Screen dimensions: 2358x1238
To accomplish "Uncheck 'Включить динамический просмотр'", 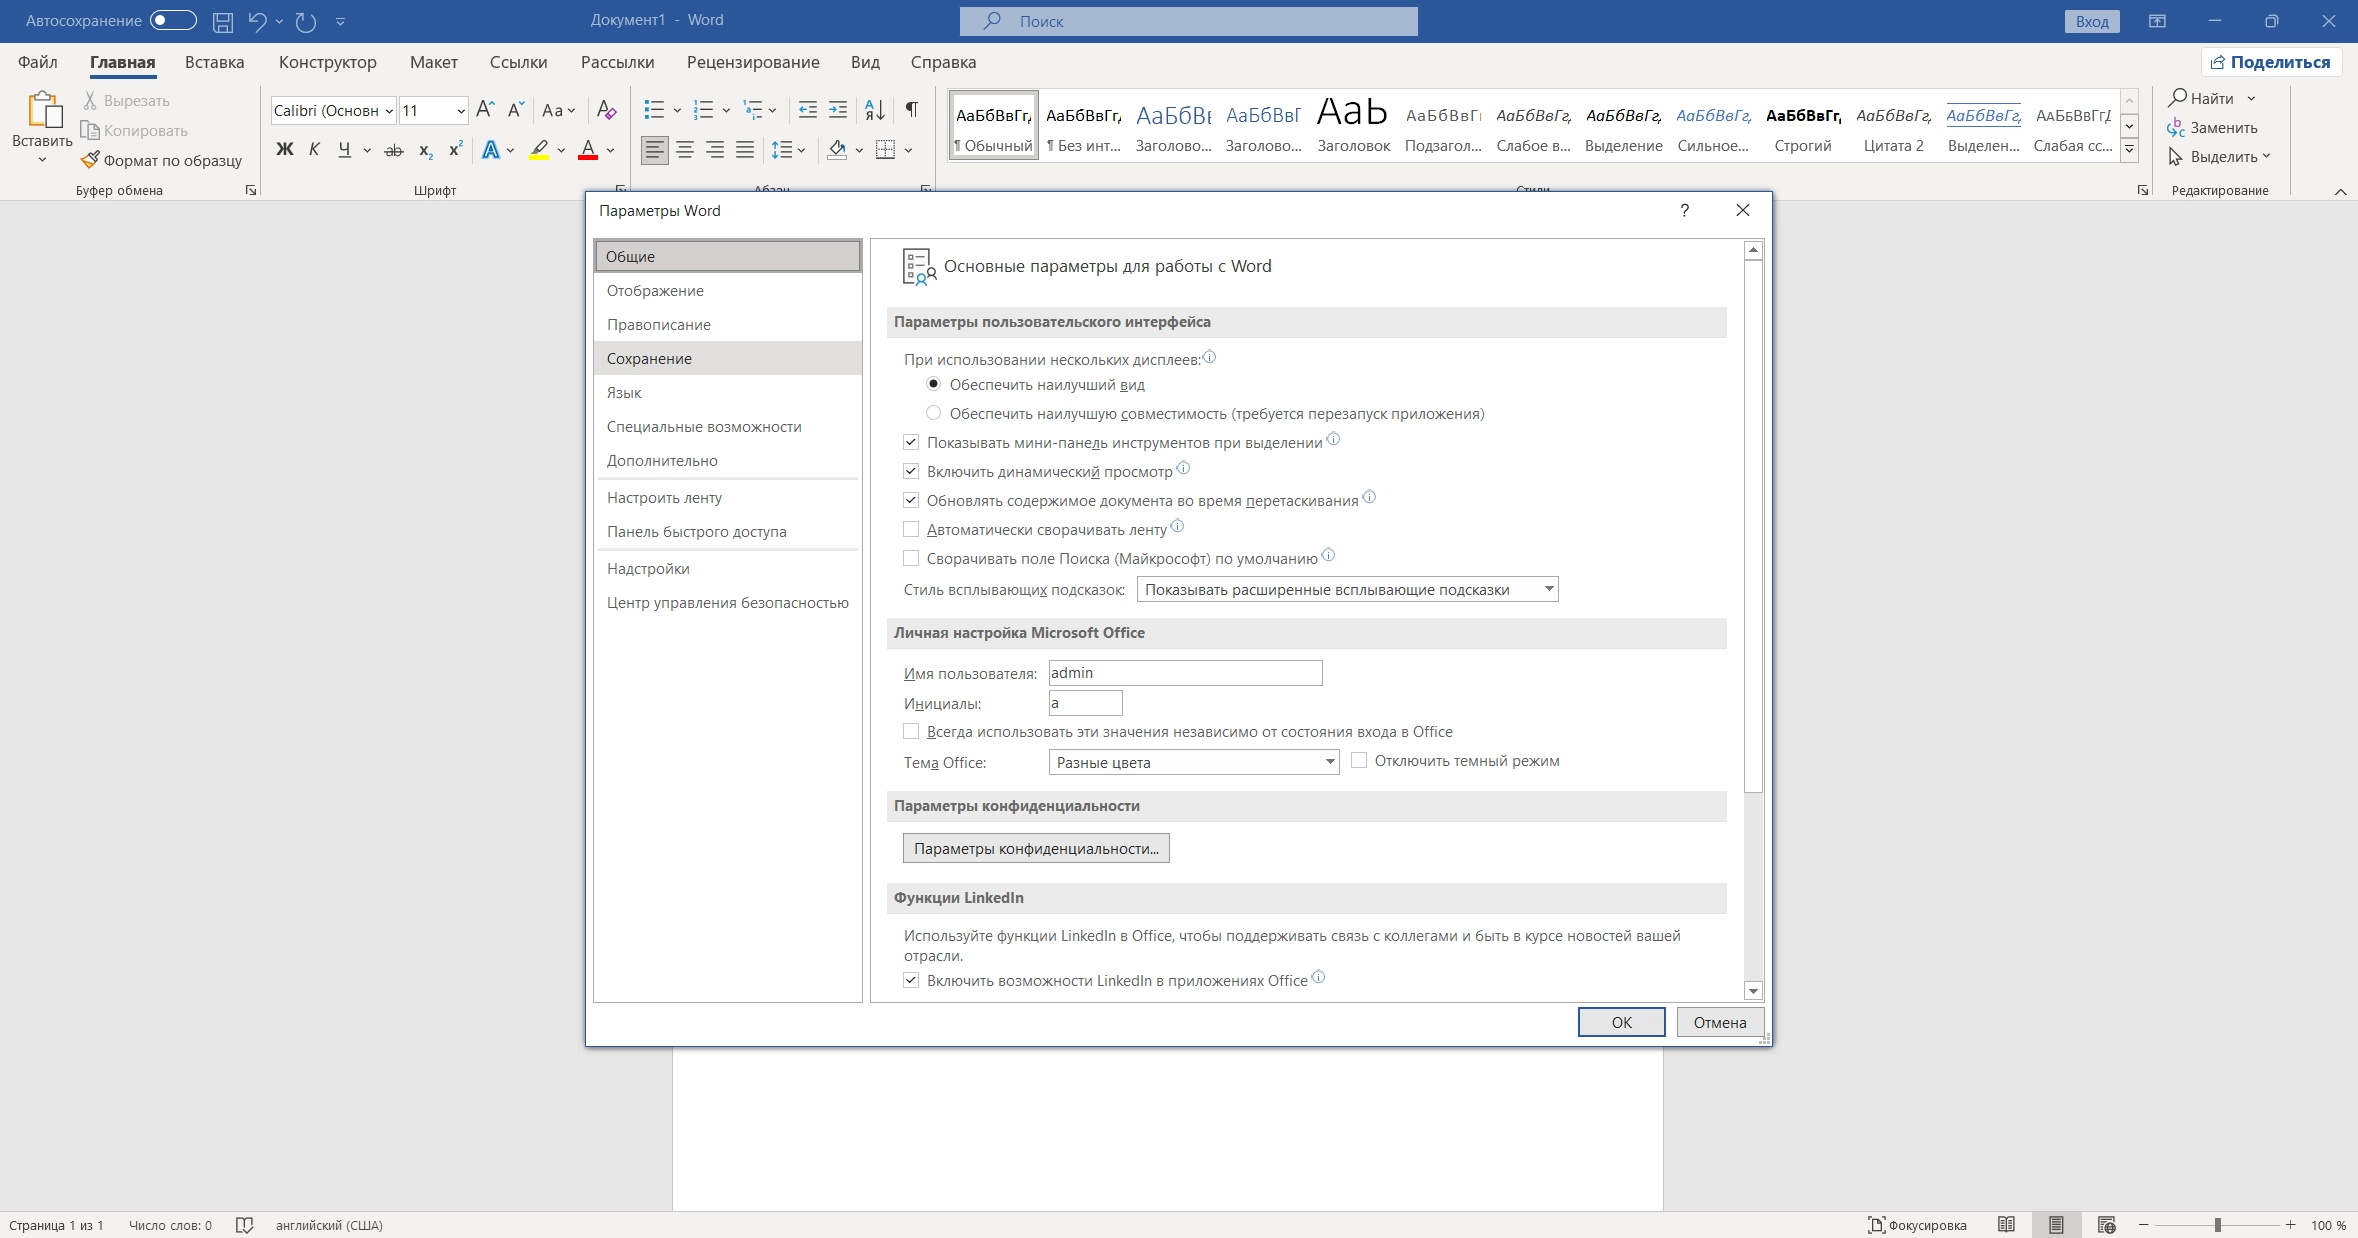I will pyautogui.click(x=911, y=471).
